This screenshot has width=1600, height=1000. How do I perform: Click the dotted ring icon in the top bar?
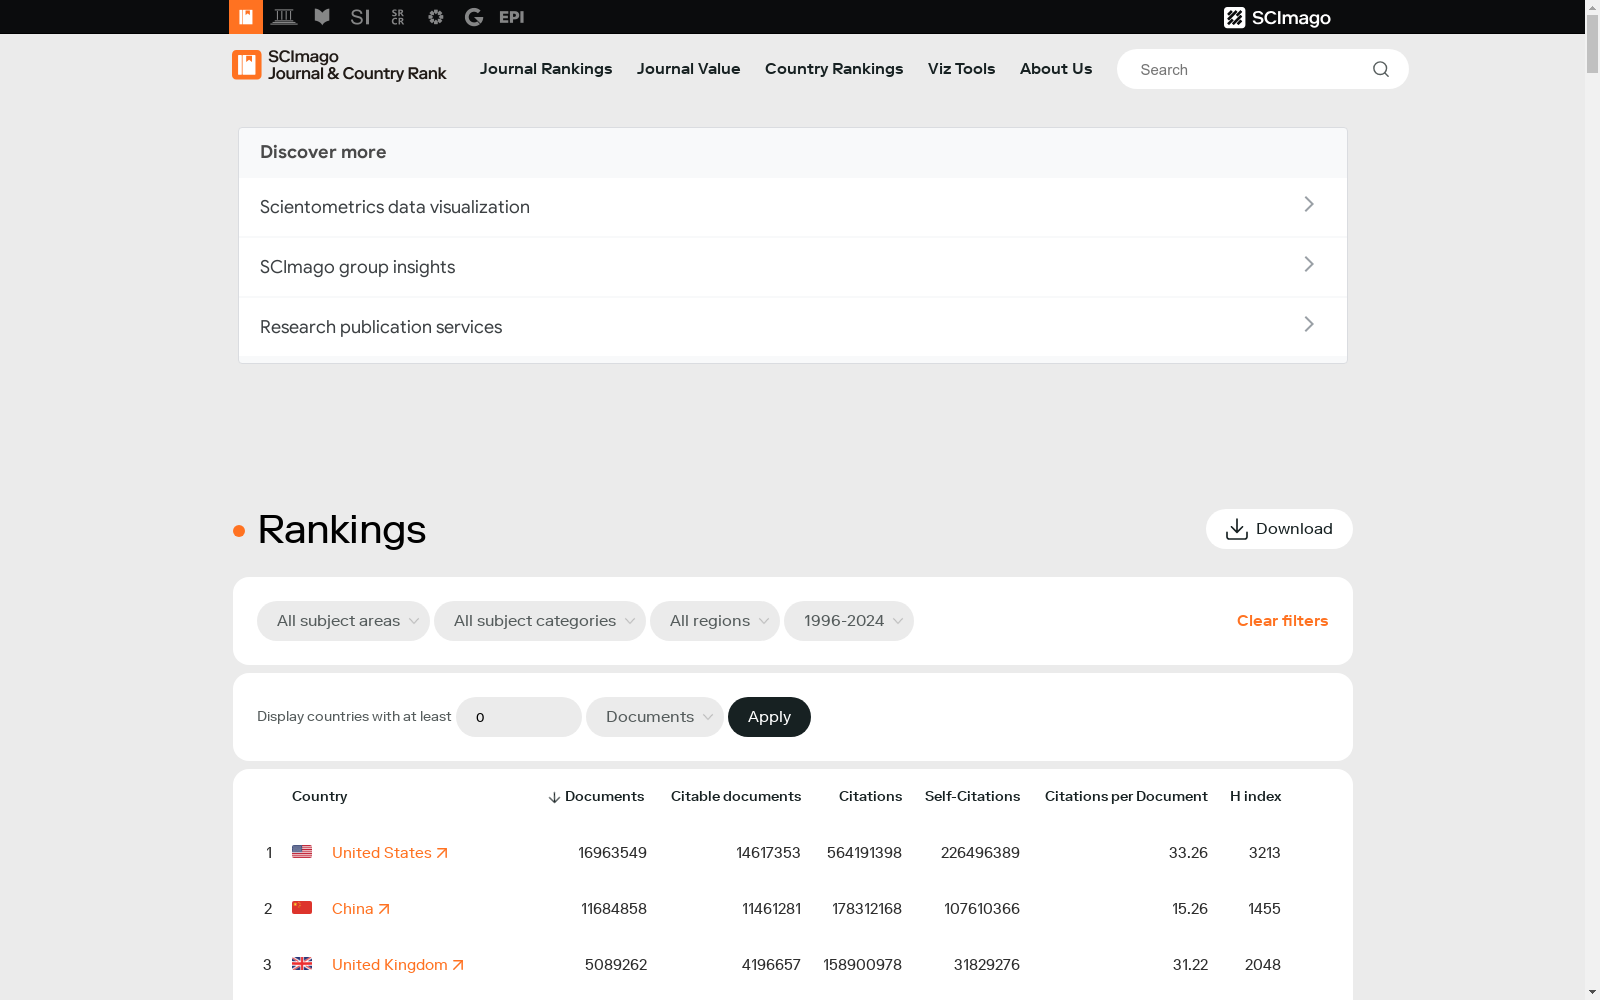coord(436,17)
